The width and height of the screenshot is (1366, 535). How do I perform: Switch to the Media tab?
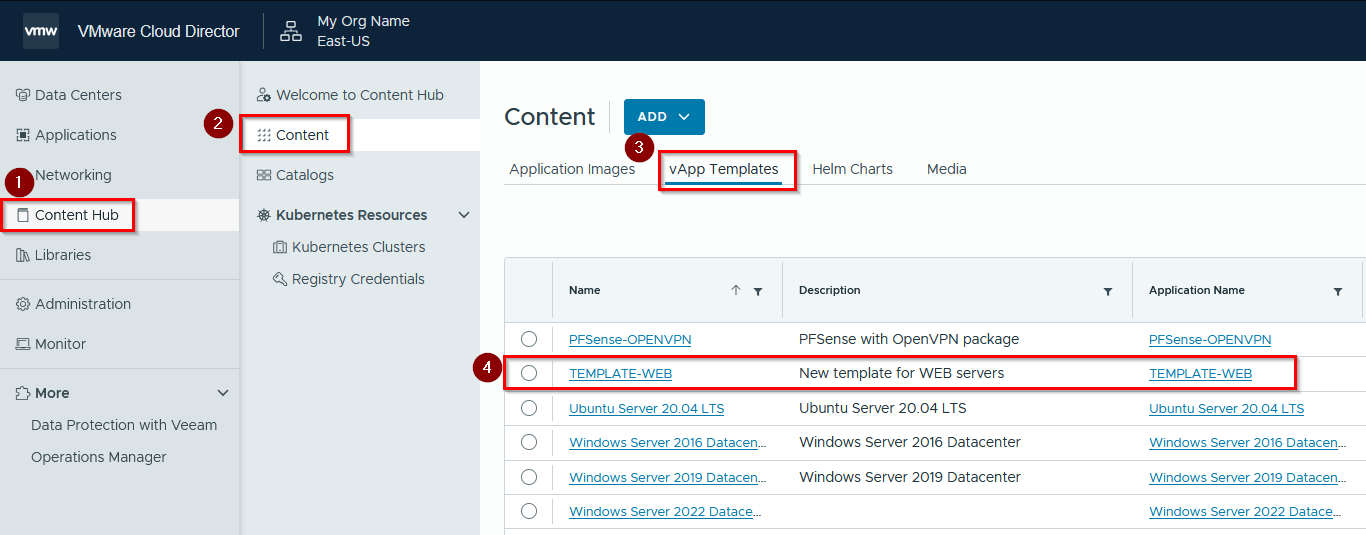click(946, 169)
